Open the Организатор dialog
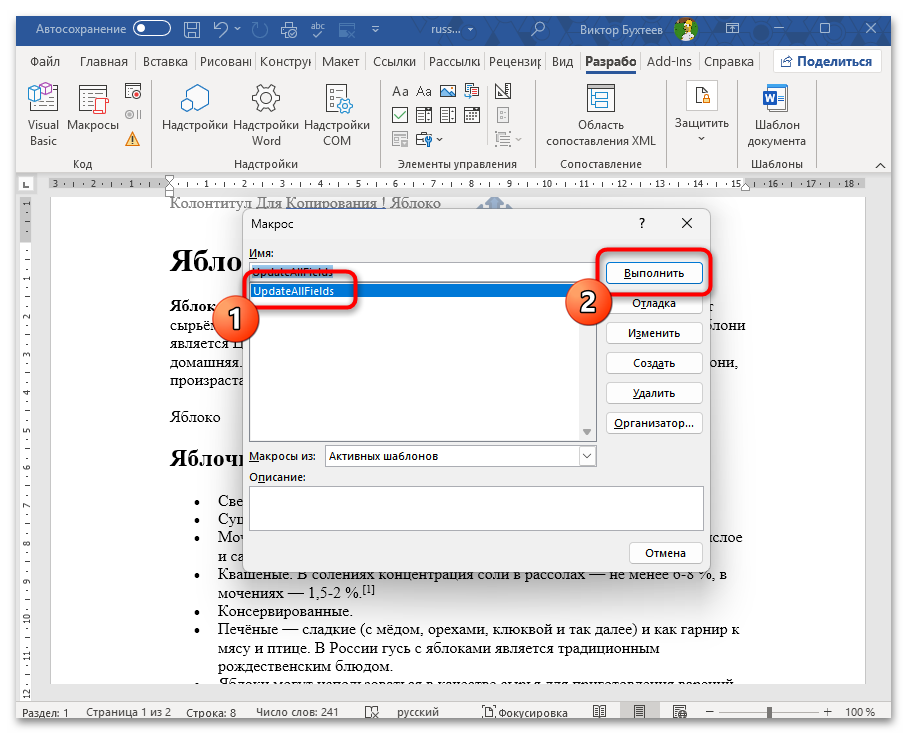Image resolution: width=907 pixels, height=734 pixels. coord(654,423)
